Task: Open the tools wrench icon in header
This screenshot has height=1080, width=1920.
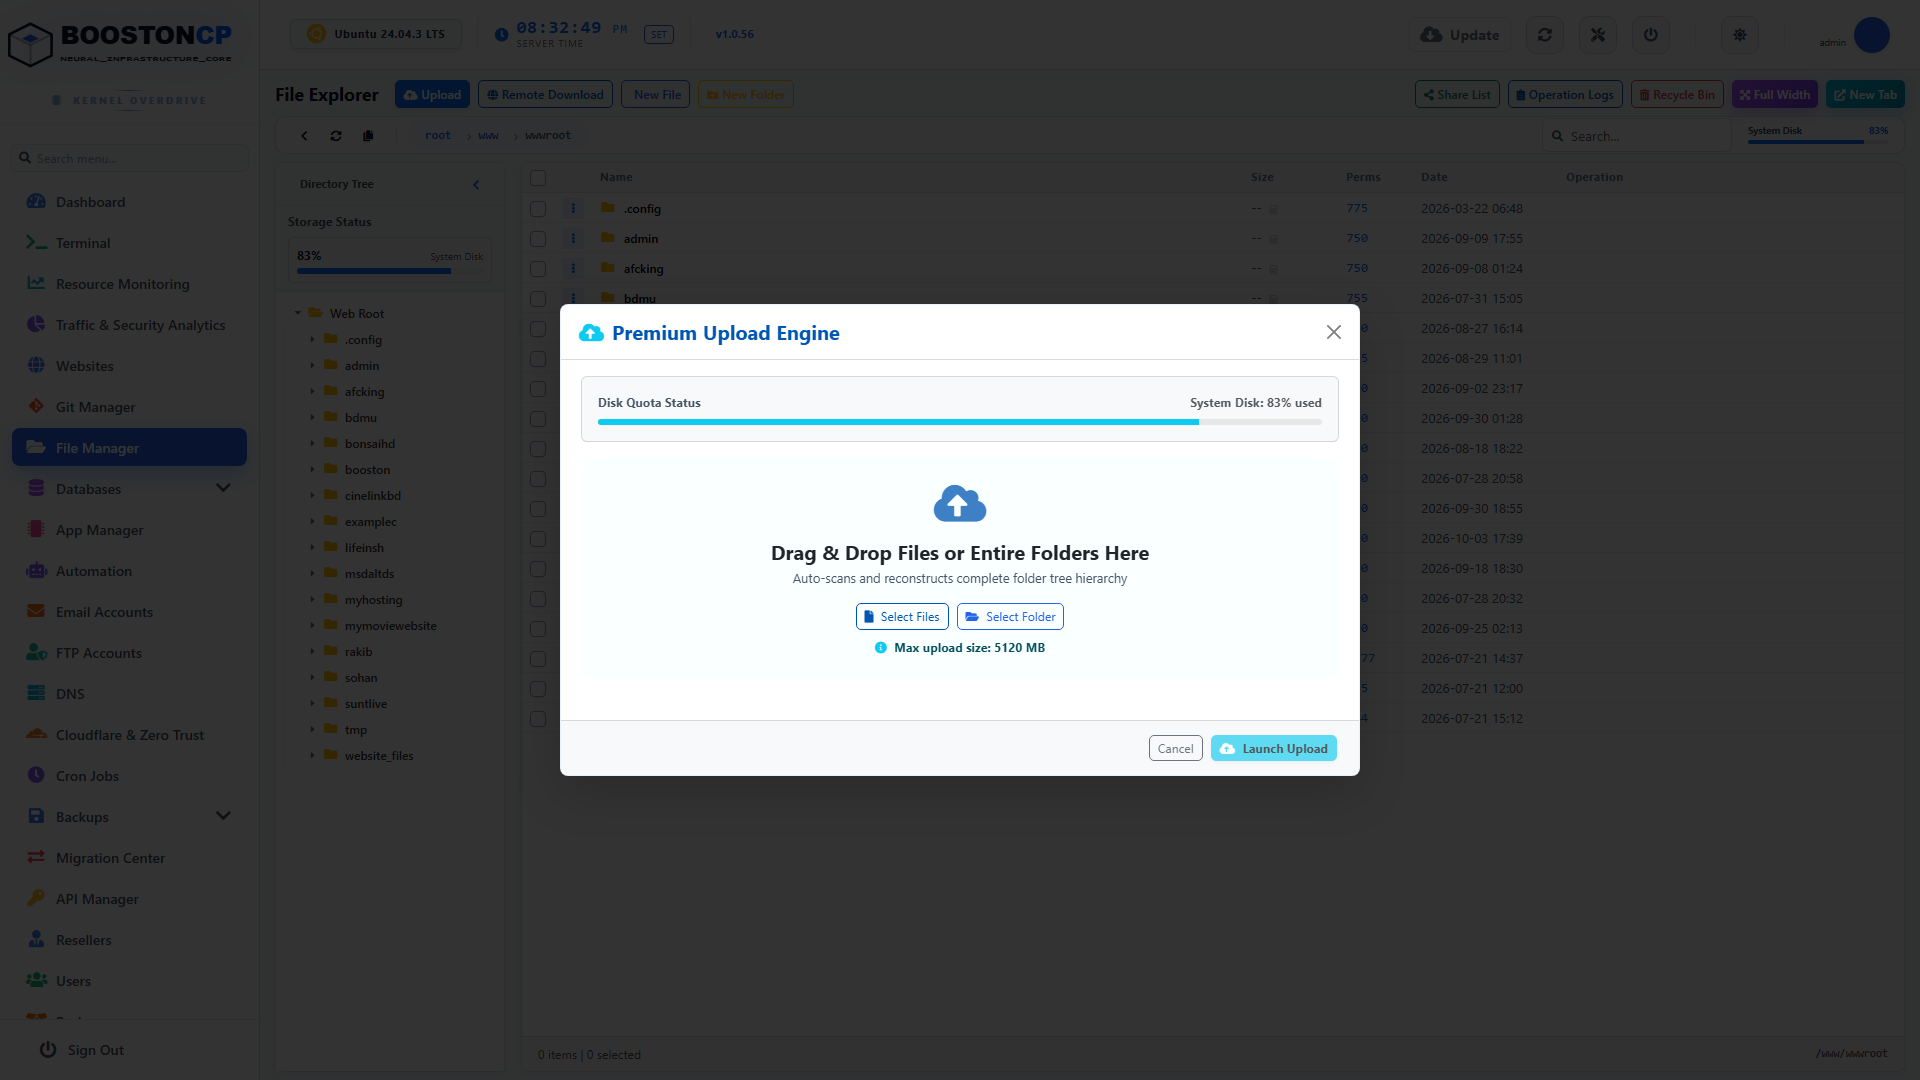Action: click(1597, 35)
